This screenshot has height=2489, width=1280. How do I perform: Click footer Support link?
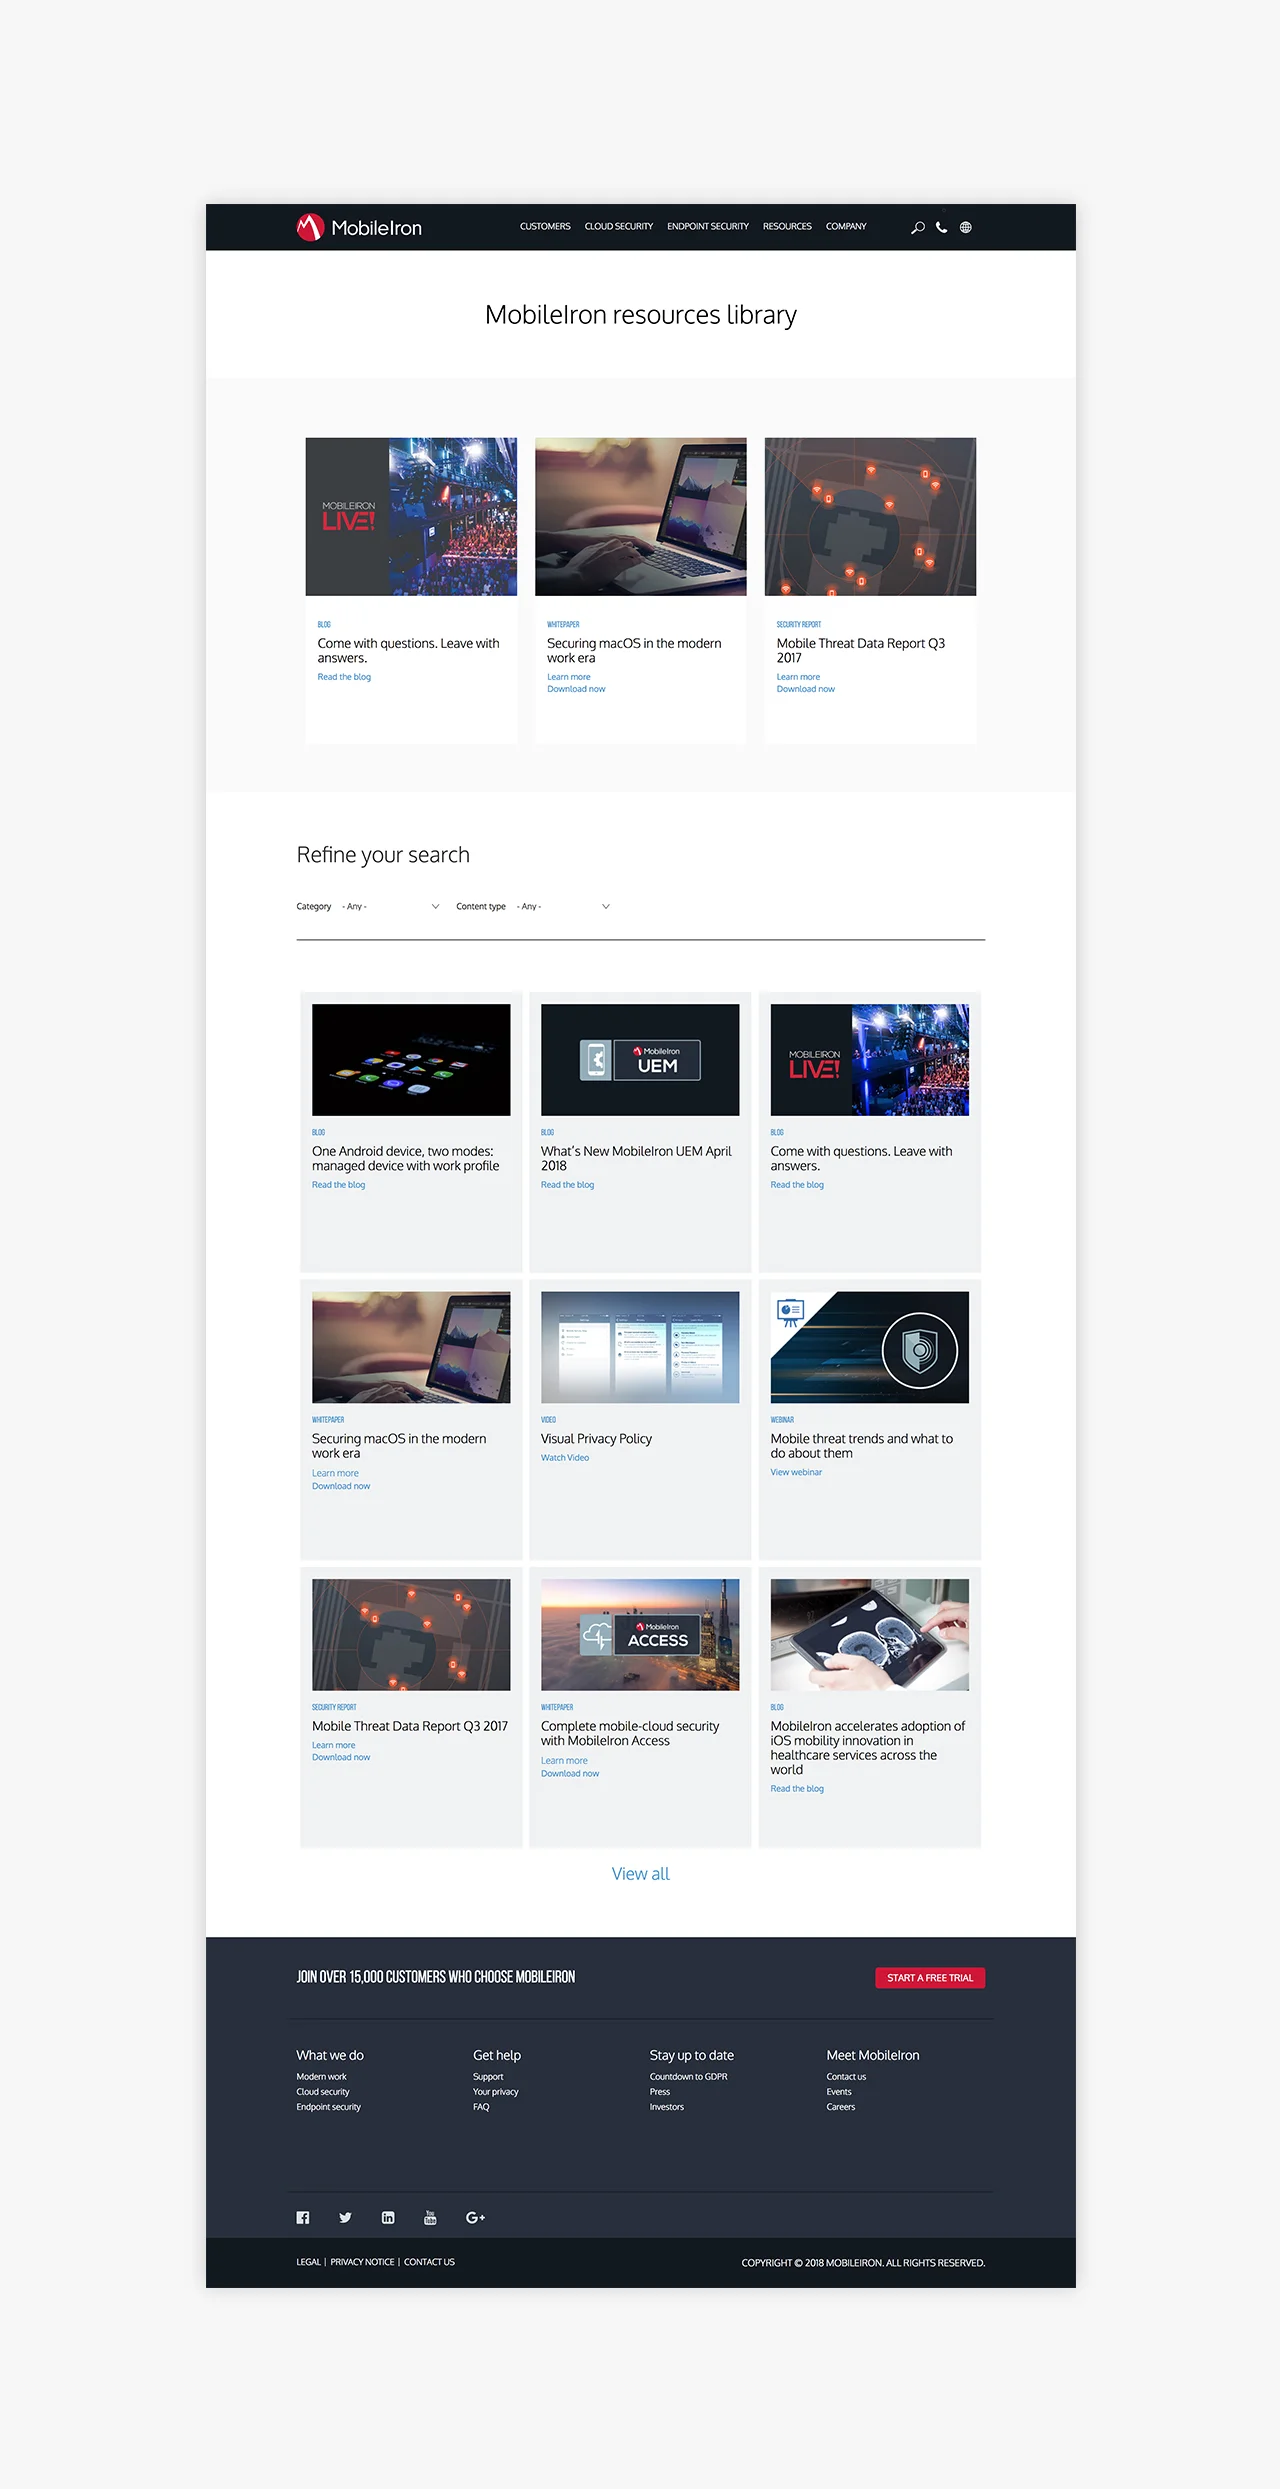click(488, 2077)
